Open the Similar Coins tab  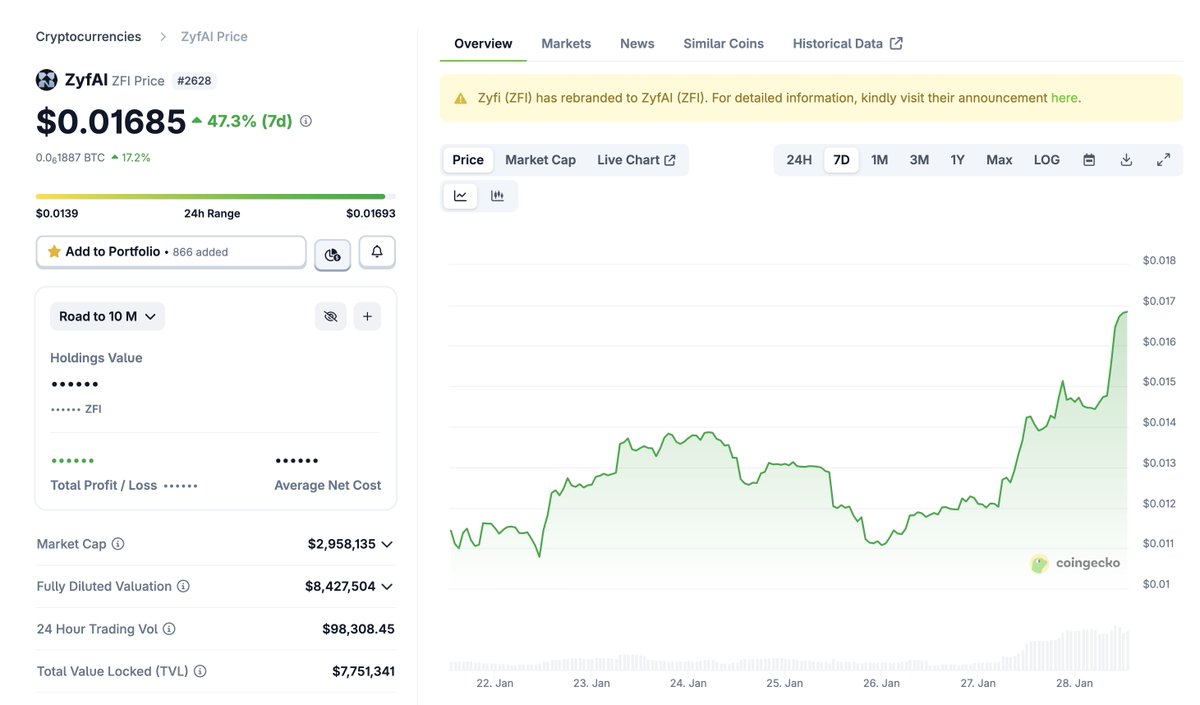pyautogui.click(x=723, y=43)
